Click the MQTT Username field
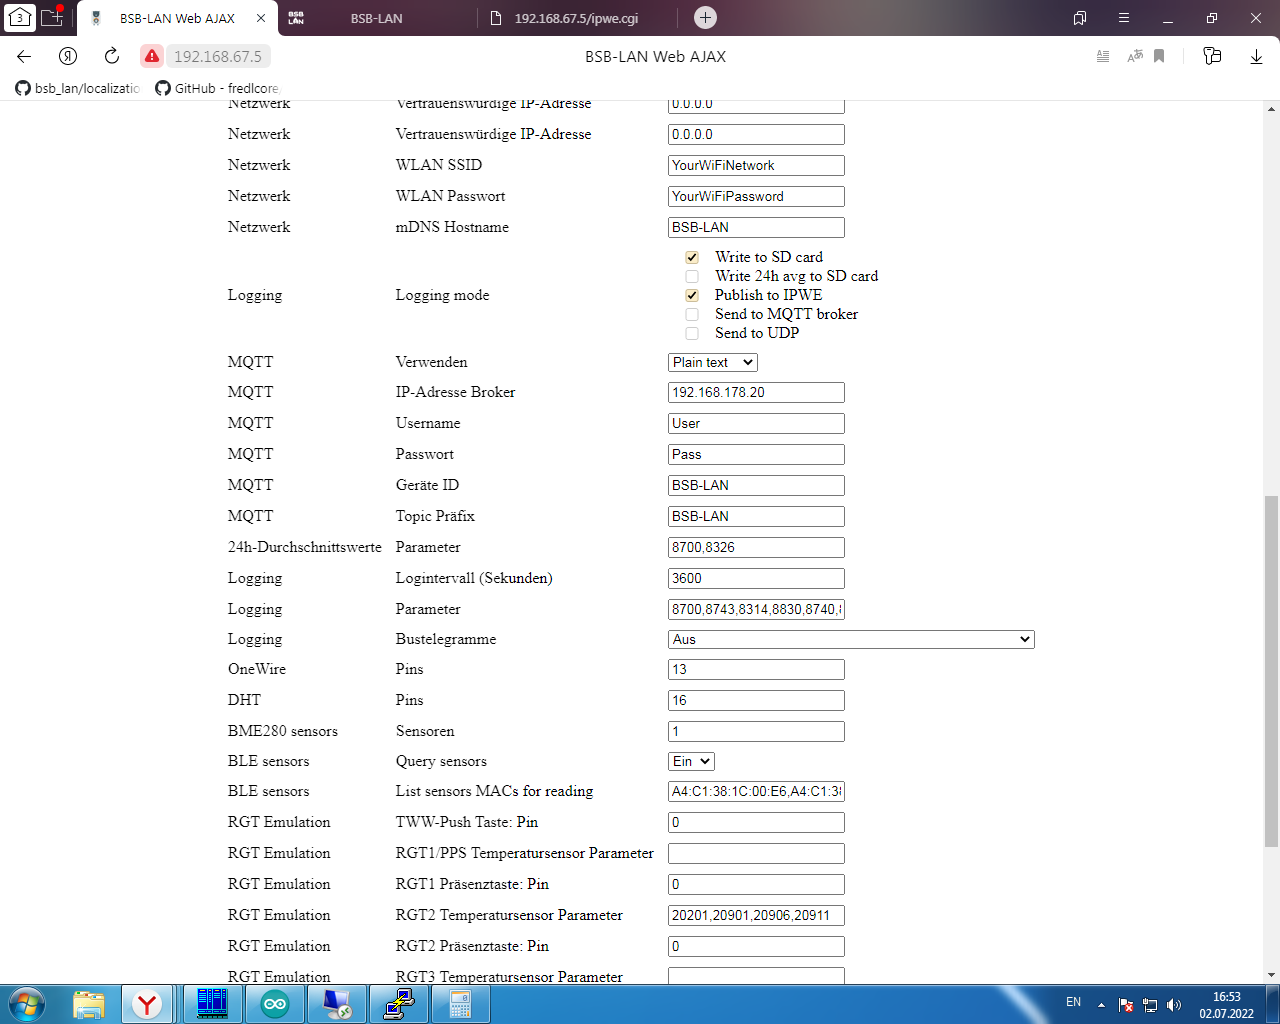This screenshot has height=1024, width=1280. click(756, 423)
